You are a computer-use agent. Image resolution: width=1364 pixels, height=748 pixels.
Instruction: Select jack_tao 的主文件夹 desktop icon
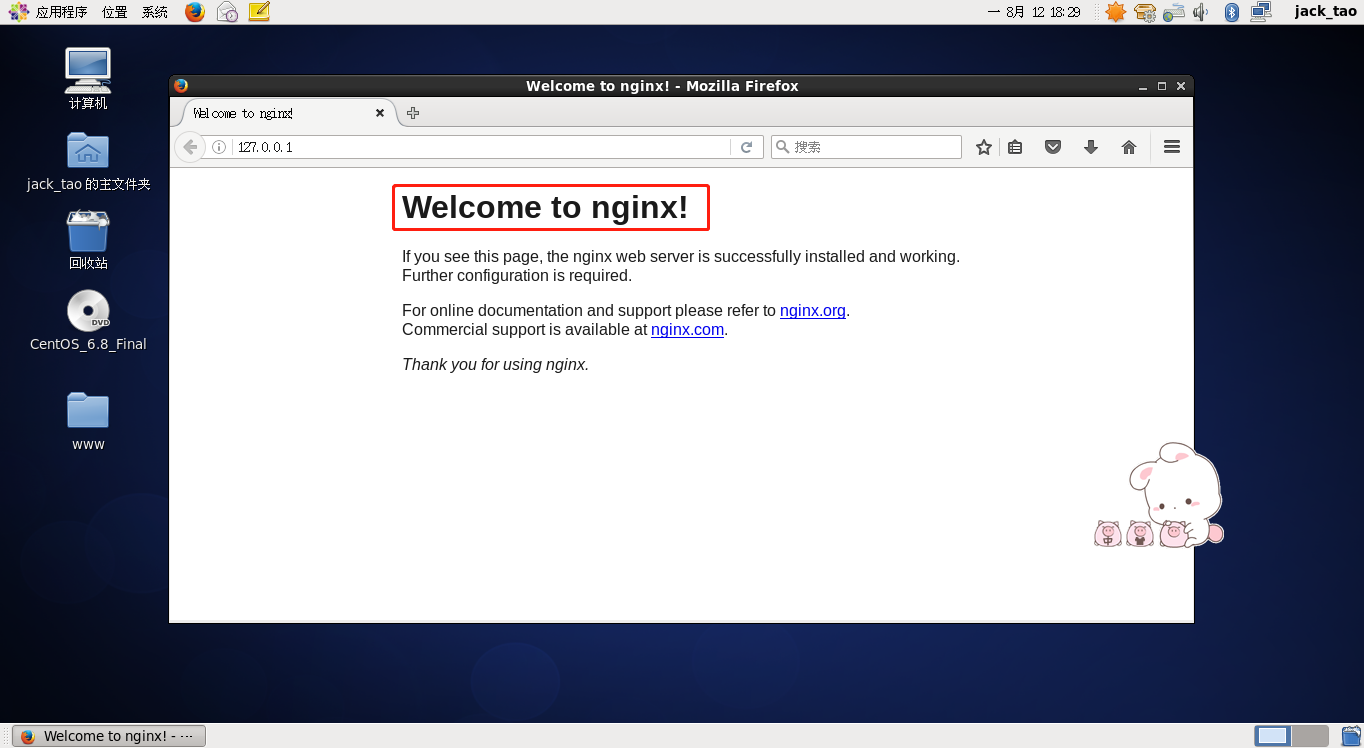88,162
